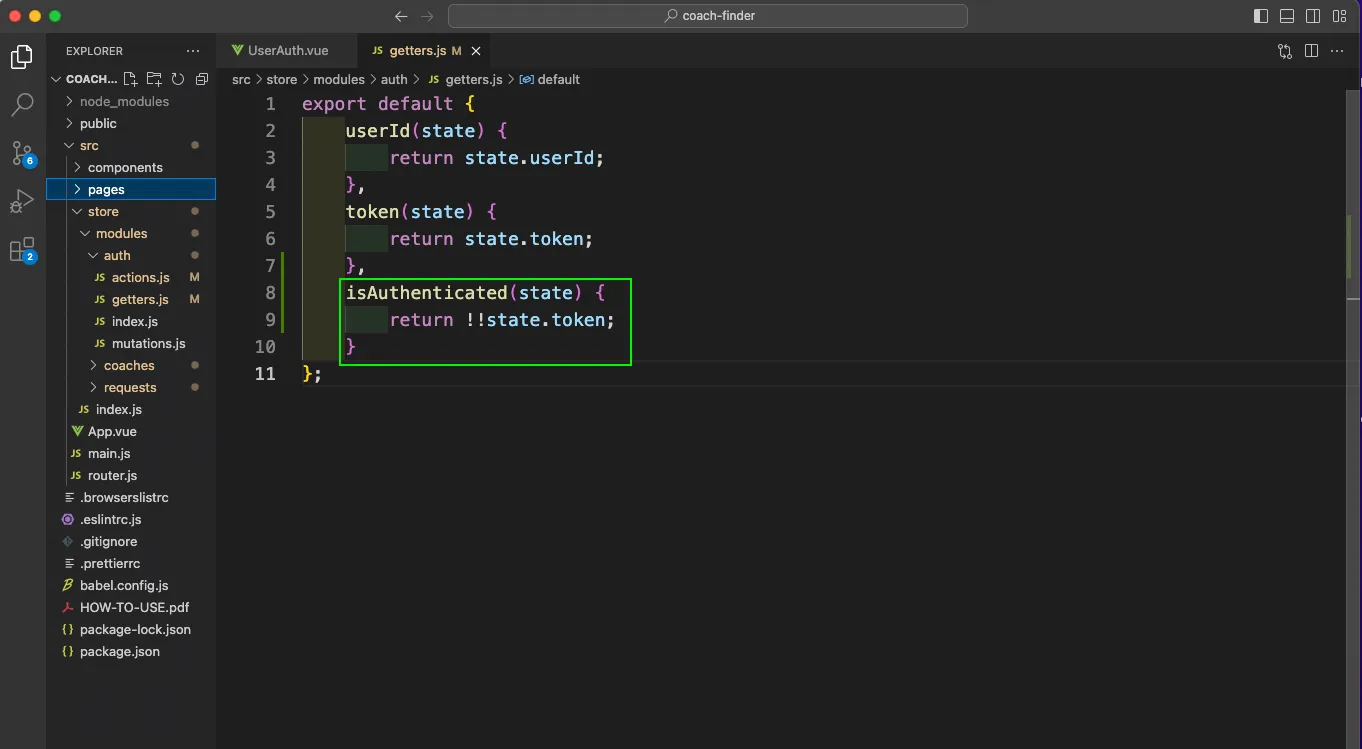The height and width of the screenshot is (749, 1362).
Task: Open Extensions view with 2 badge
Action: coord(22,250)
